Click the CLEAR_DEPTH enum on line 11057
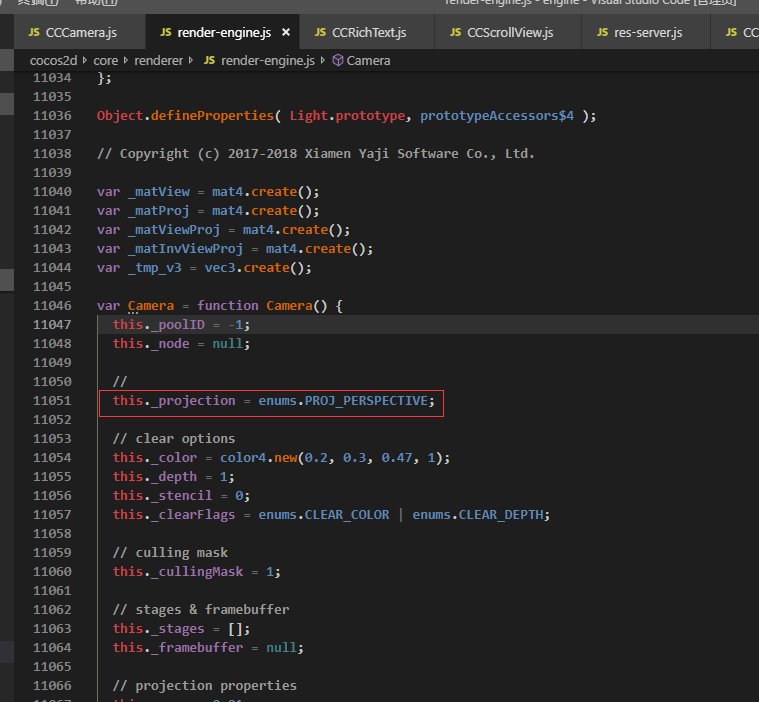 (504, 515)
